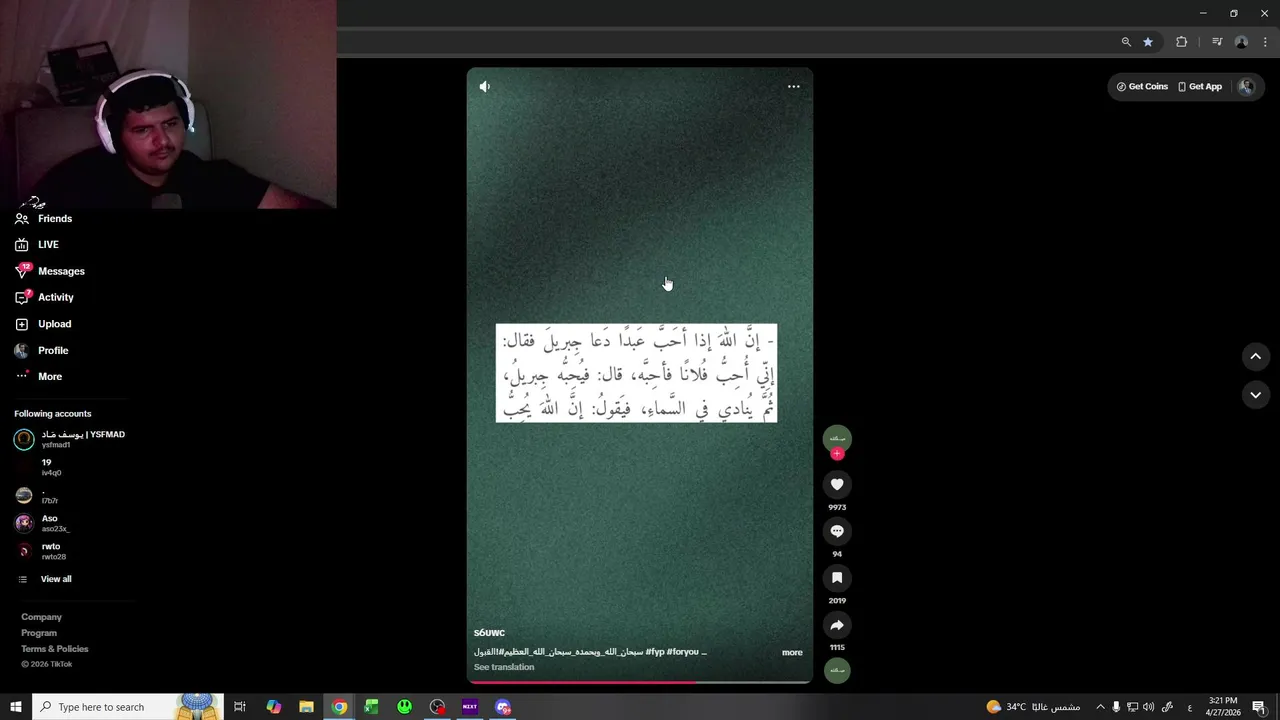Expand Terms & Policies footer section
Image resolution: width=1280 pixels, height=720 pixels.
pyautogui.click(x=55, y=649)
